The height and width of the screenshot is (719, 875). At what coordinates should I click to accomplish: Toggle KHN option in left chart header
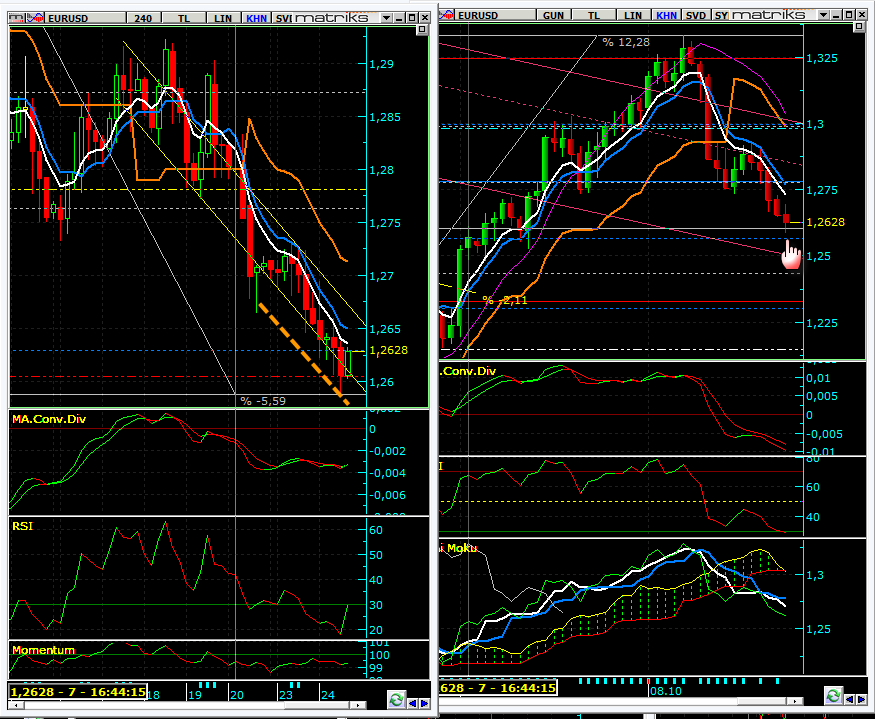256,17
